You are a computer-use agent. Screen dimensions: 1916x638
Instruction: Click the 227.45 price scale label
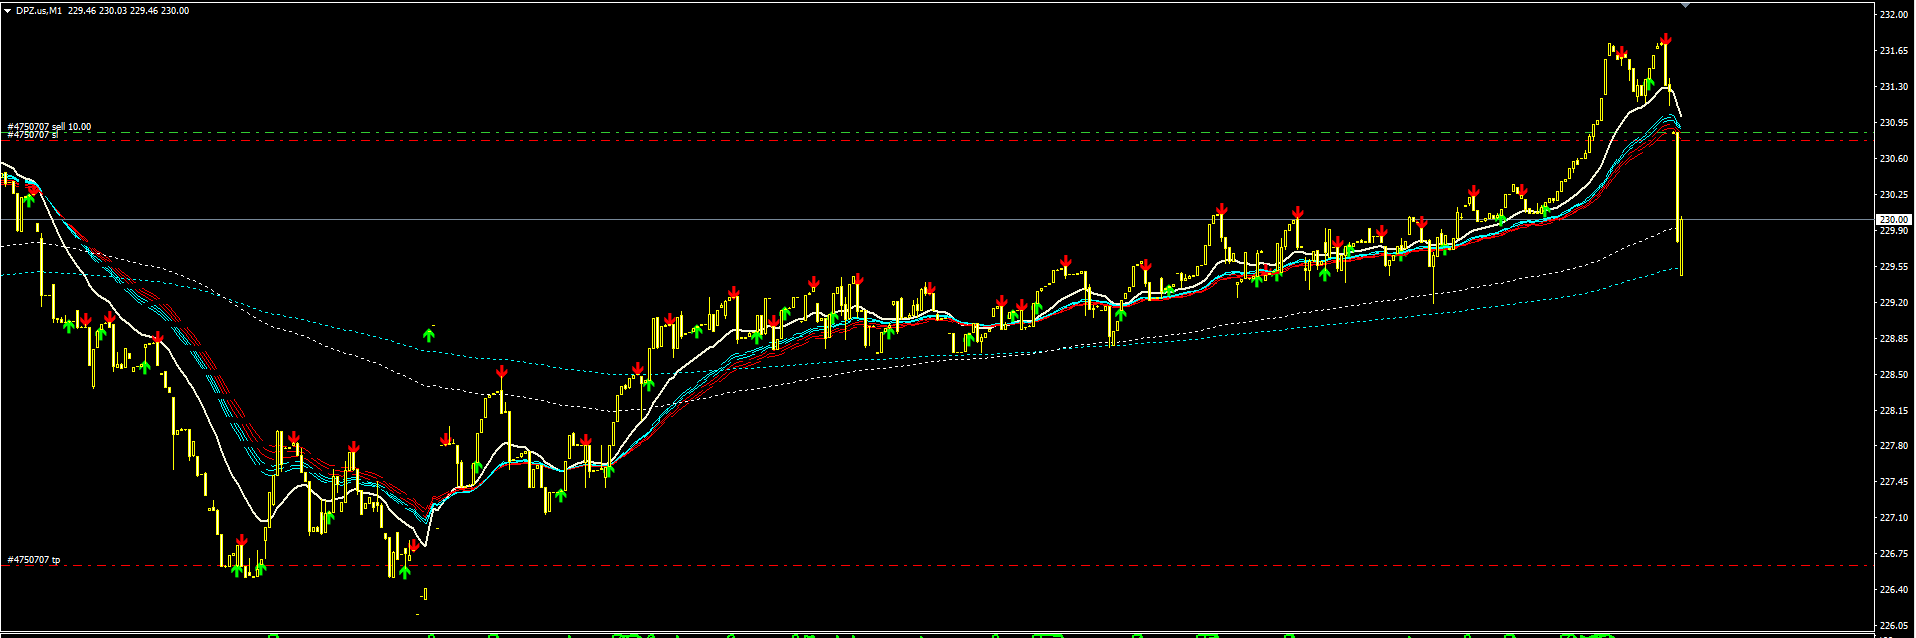click(x=1894, y=482)
